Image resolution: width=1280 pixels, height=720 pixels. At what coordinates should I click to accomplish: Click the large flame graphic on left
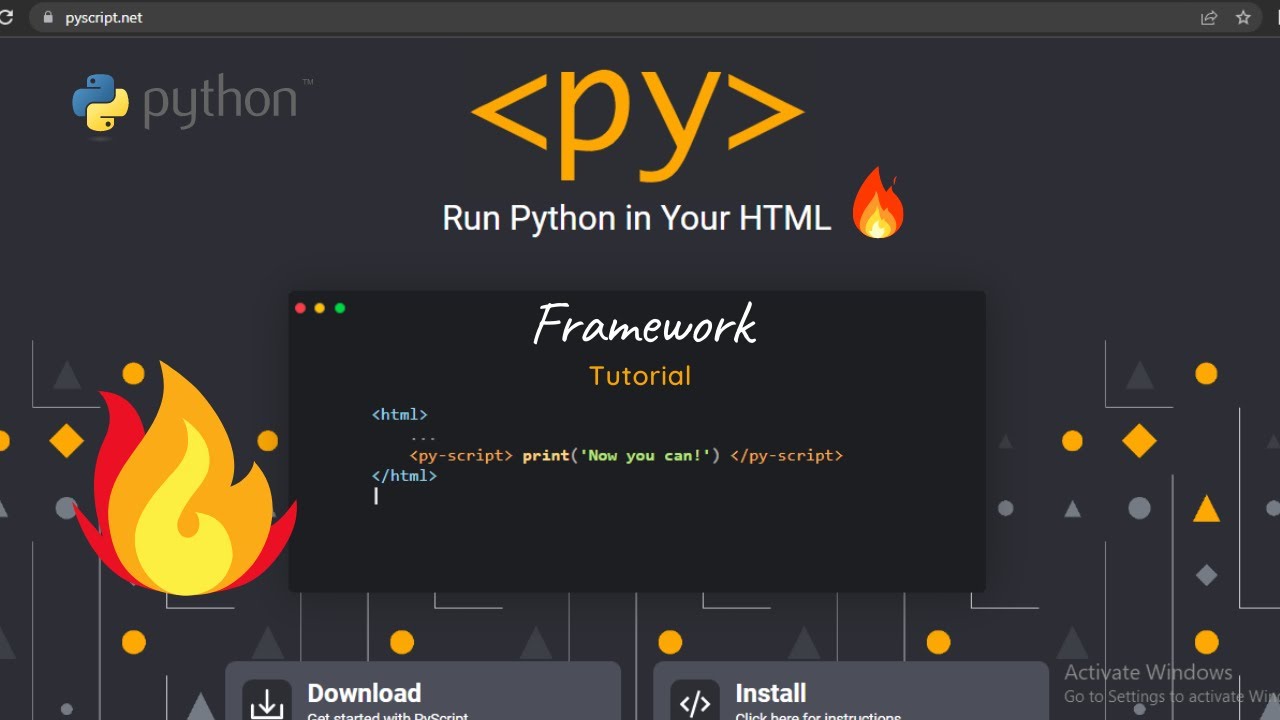(x=185, y=478)
